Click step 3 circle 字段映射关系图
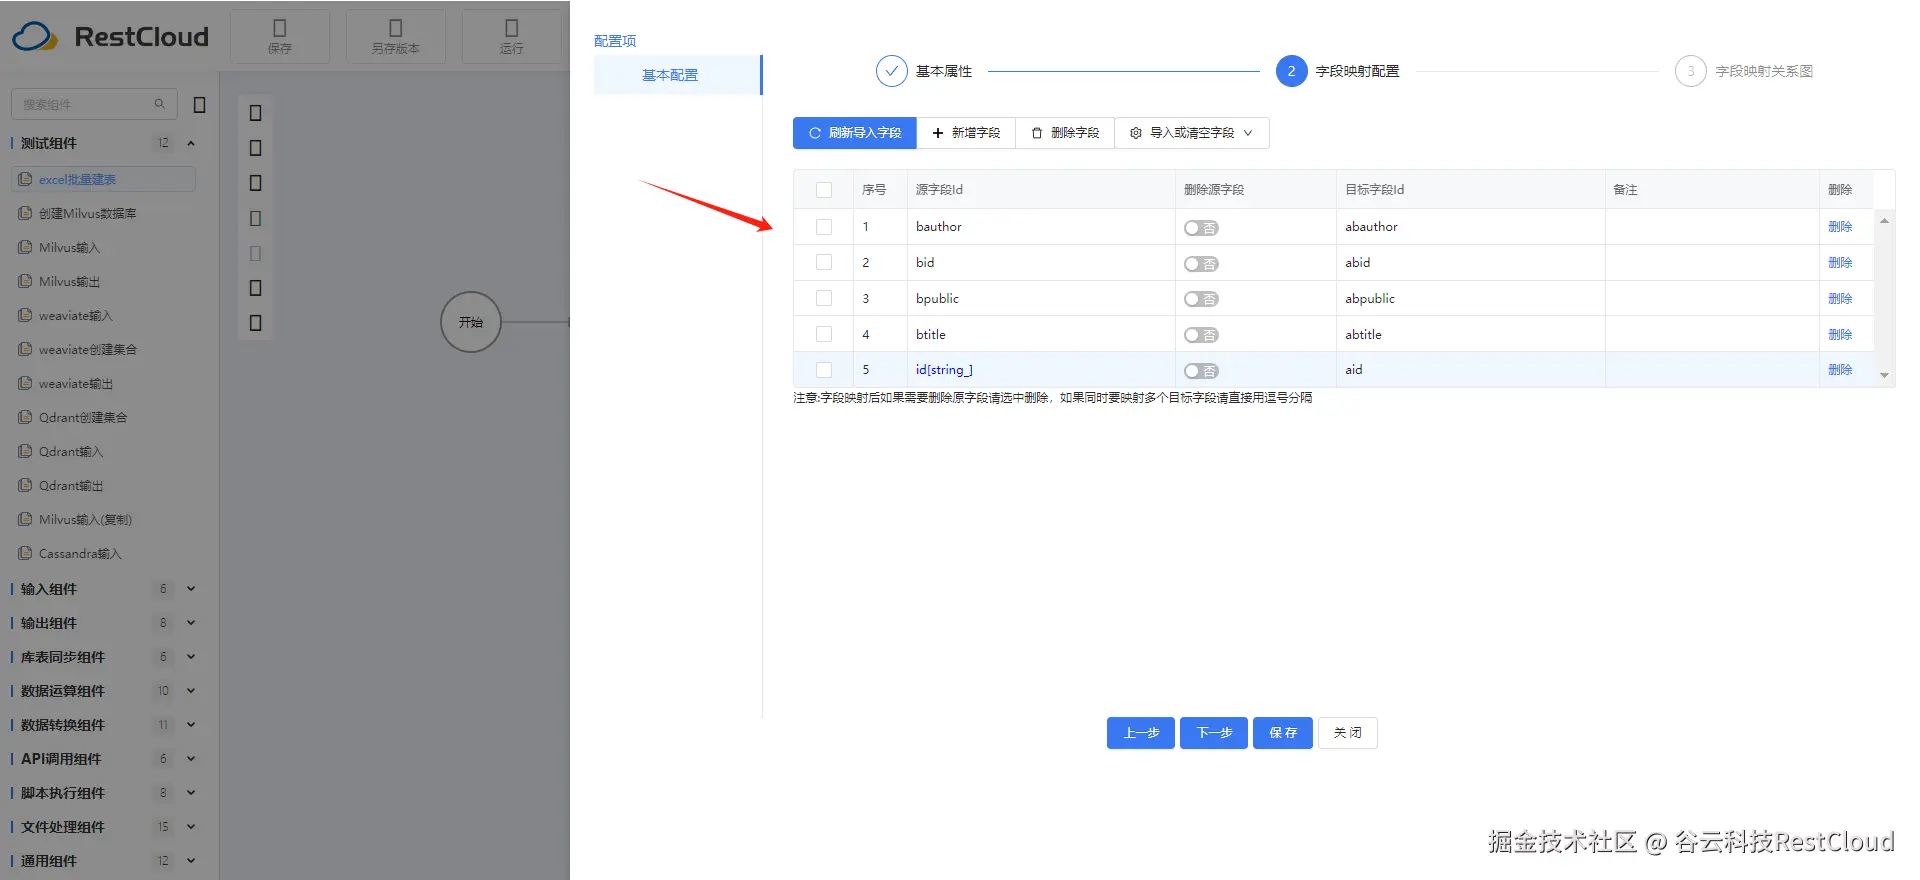This screenshot has width=1920, height=880. (1690, 71)
